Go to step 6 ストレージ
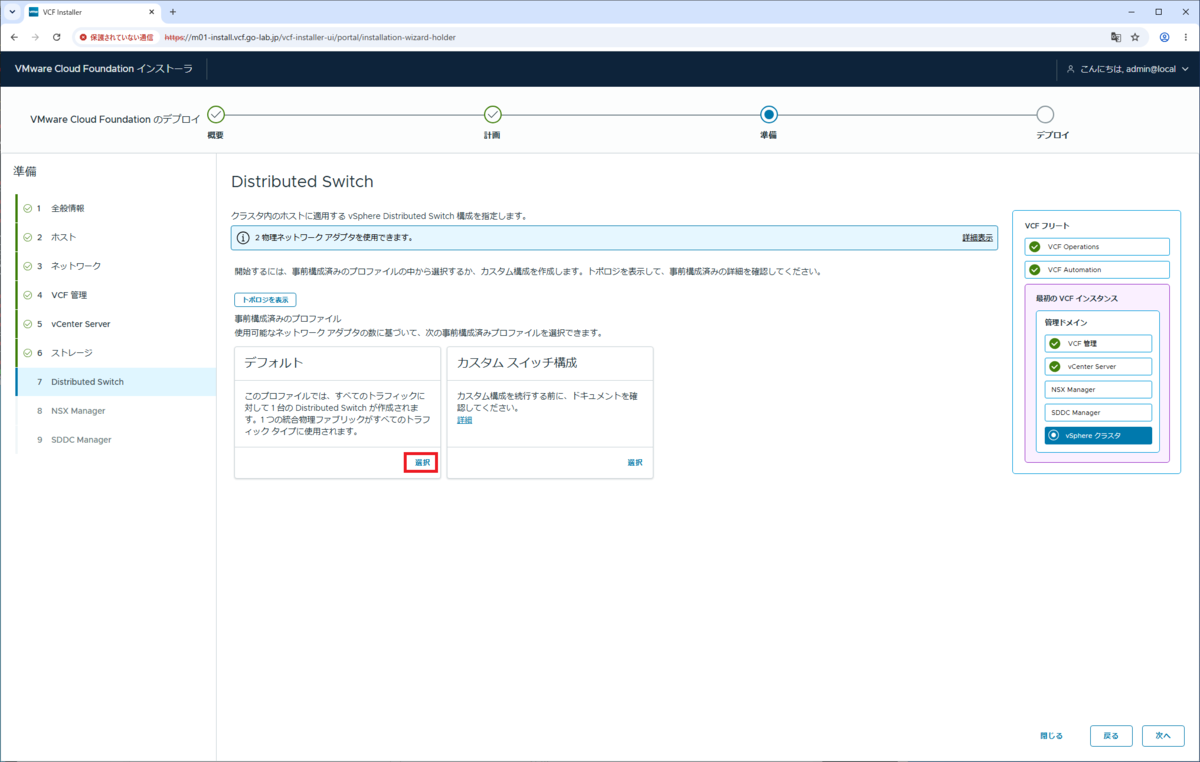1200x762 pixels. 115,353
